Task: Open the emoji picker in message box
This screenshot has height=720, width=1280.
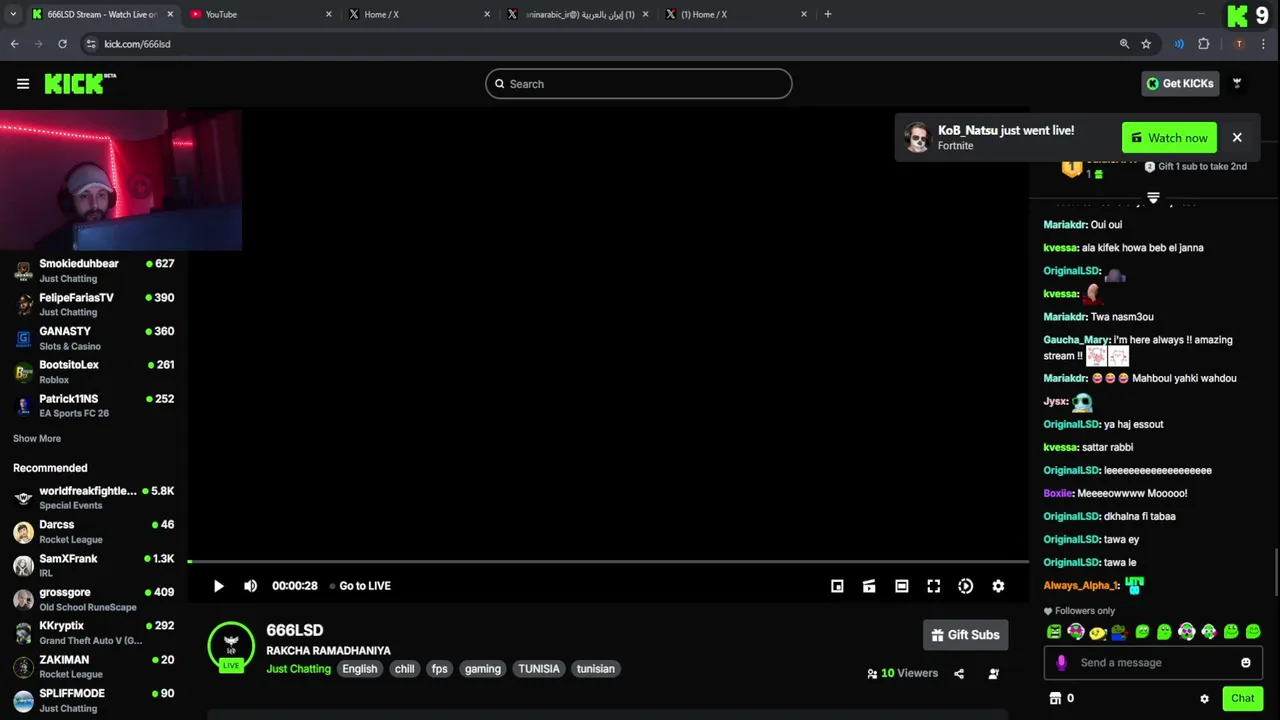Action: click(x=1245, y=662)
